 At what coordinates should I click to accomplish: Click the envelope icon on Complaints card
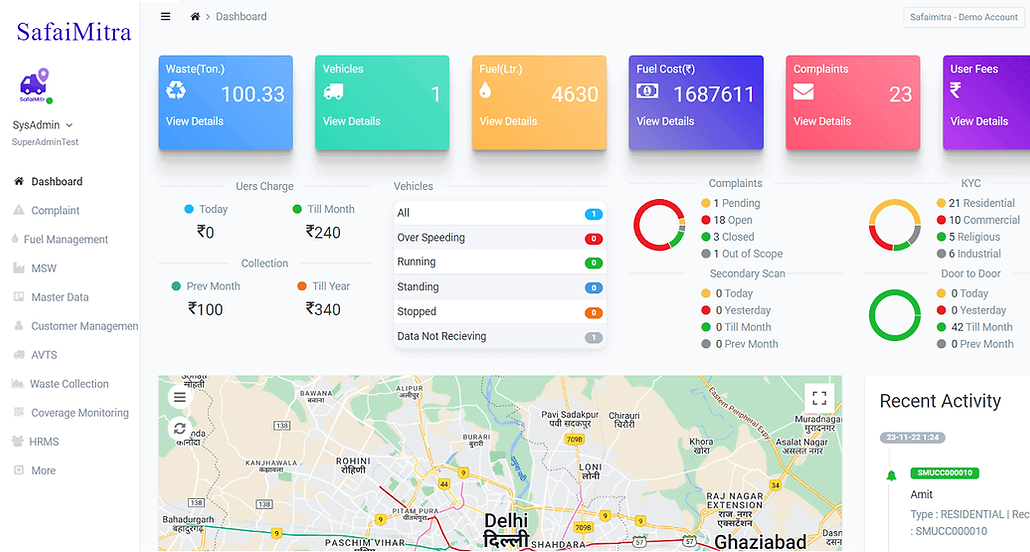point(803,92)
